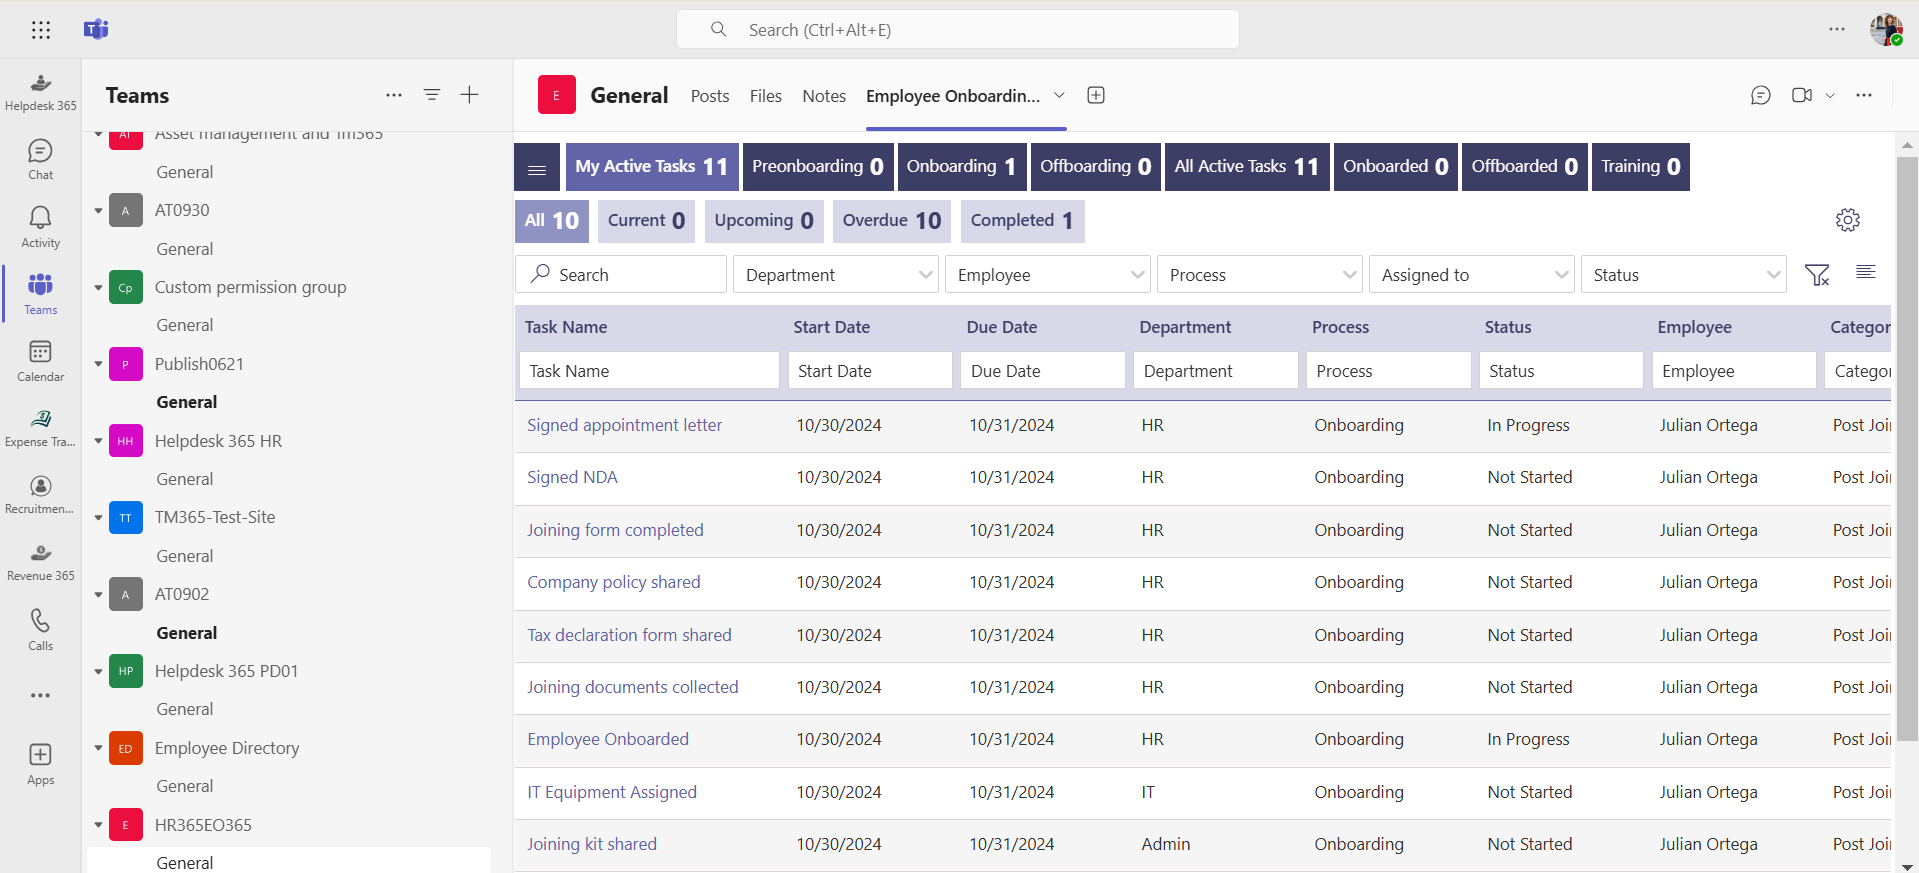Select the All Active Tasks 11 tab

(x=1247, y=167)
